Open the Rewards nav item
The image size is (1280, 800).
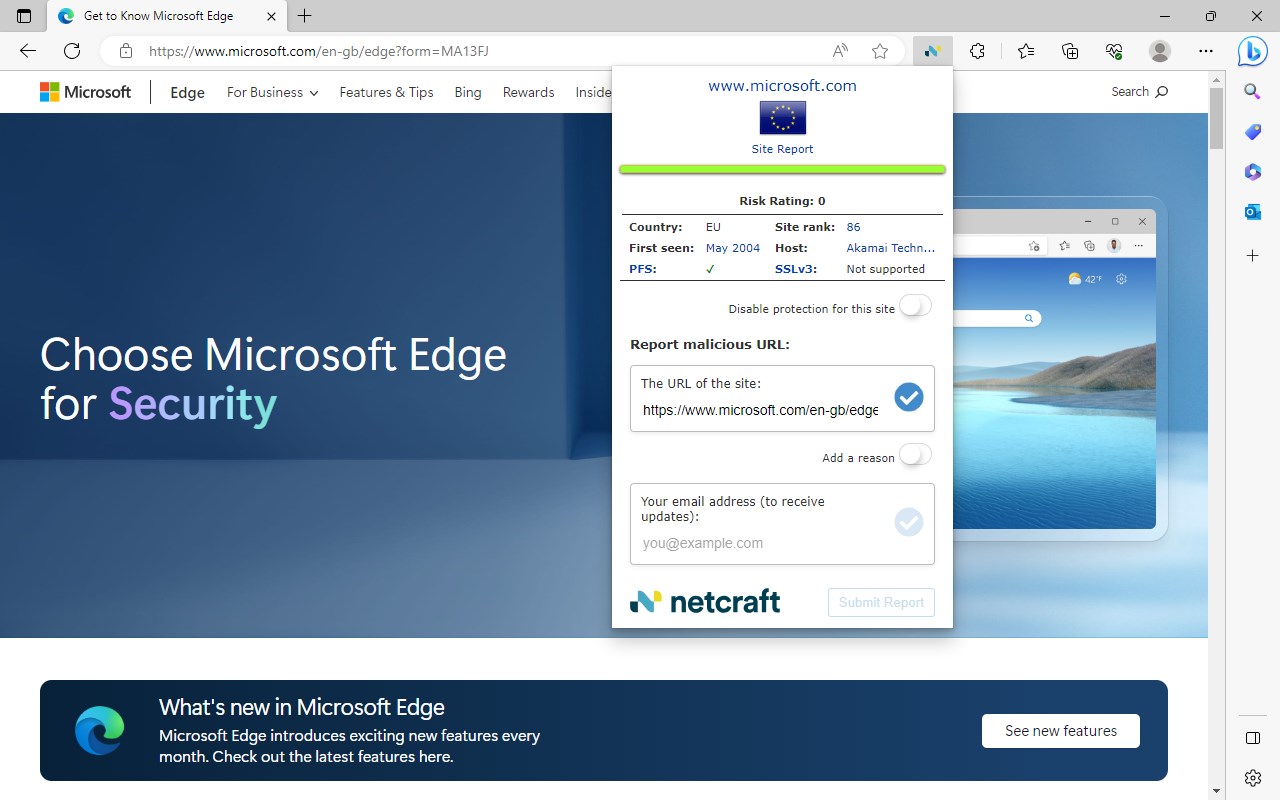pyautogui.click(x=528, y=92)
